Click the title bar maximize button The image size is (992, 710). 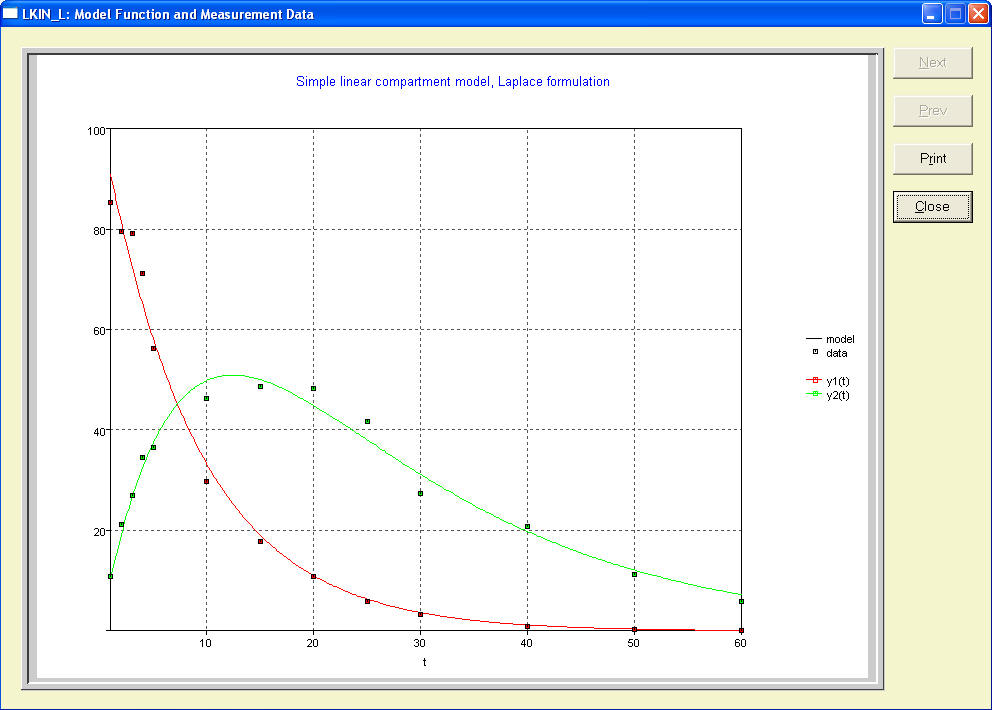tap(954, 14)
